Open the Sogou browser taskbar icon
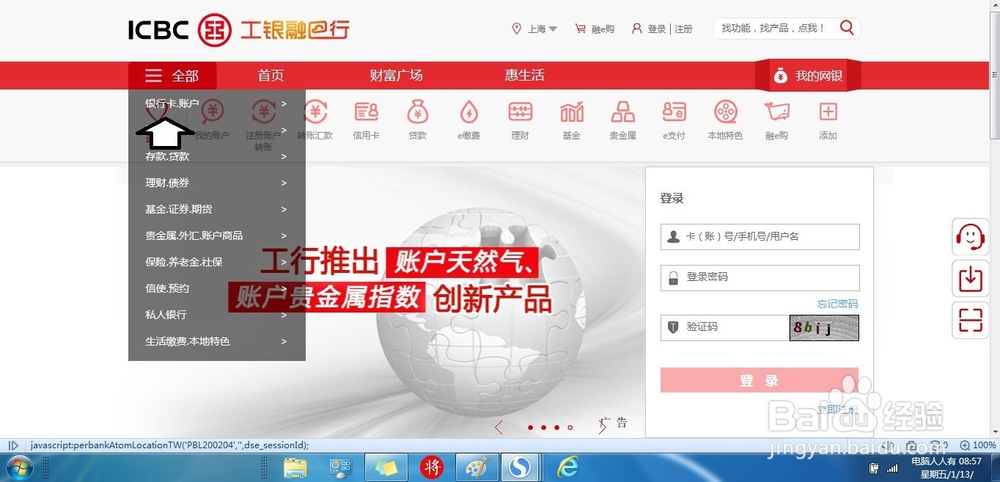This screenshot has height=482, width=1000. click(x=519, y=468)
